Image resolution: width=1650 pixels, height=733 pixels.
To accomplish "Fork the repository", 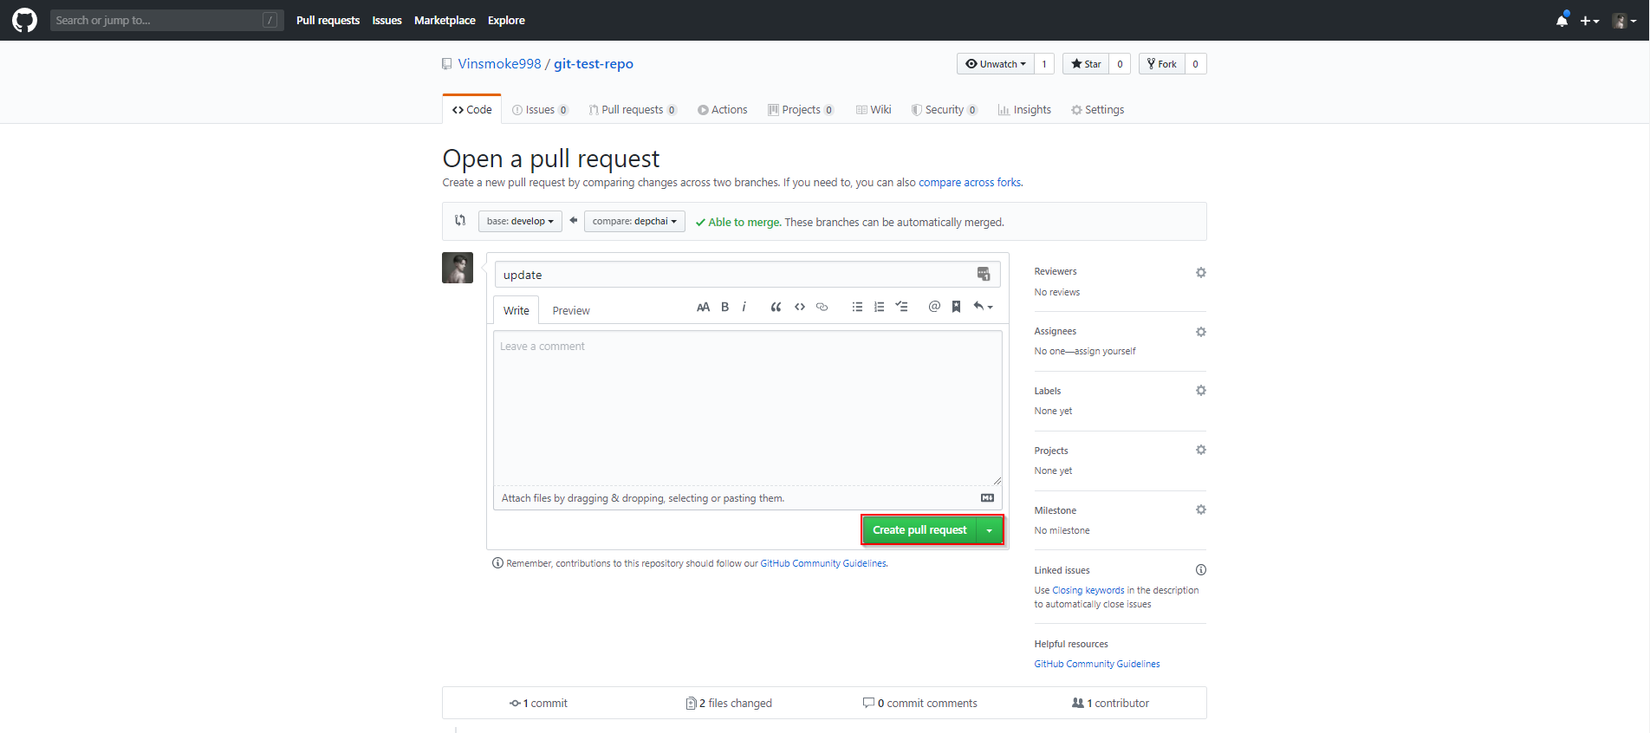I will 1162,64.
